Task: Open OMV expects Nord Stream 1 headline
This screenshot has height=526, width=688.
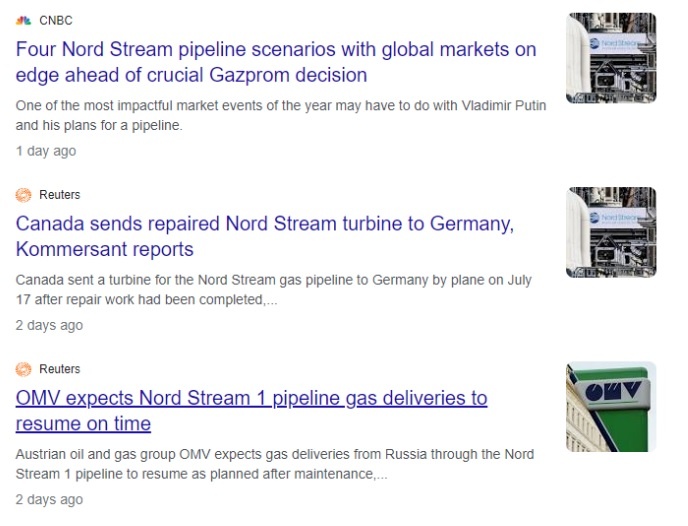Action: tap(251, 411)
